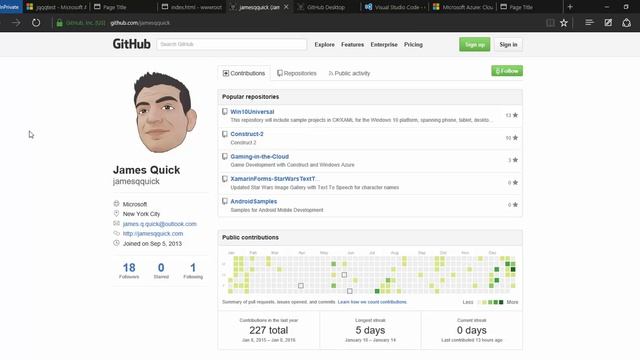Click the green Follow button

click(507, 71)
